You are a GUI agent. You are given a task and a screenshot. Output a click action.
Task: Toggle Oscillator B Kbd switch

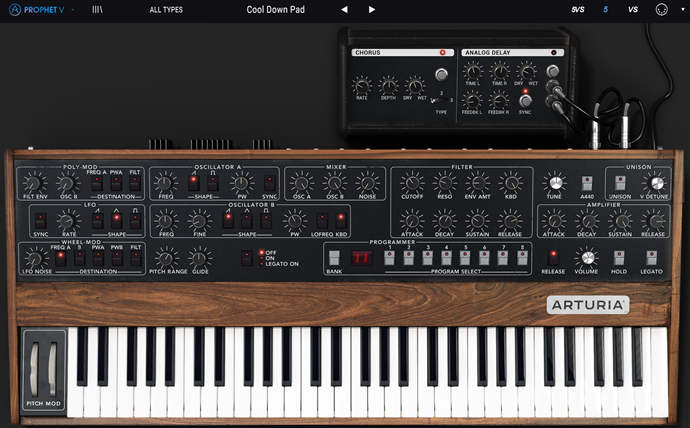(x=340, y=221)
